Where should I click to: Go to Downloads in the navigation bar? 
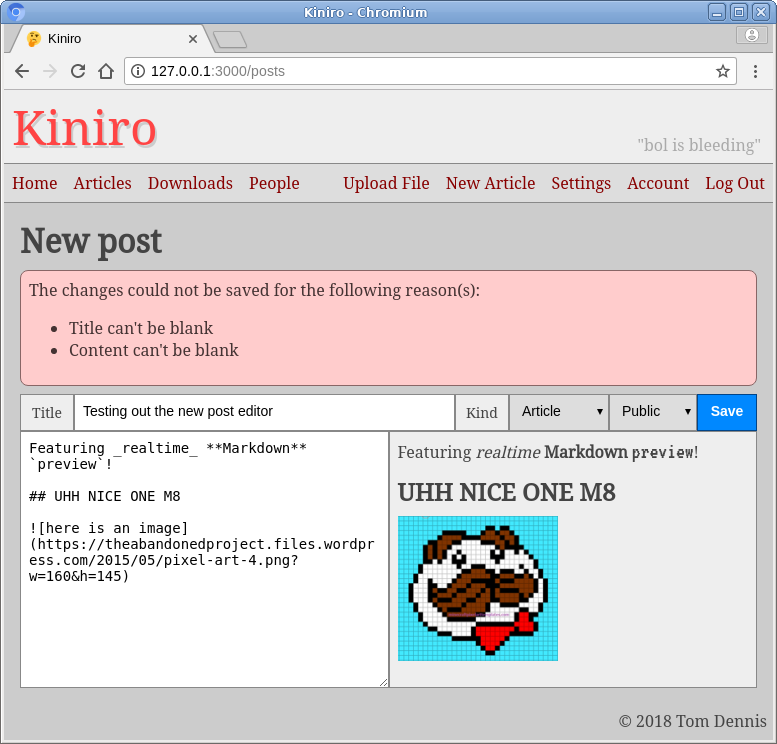[x=190, y=183]
